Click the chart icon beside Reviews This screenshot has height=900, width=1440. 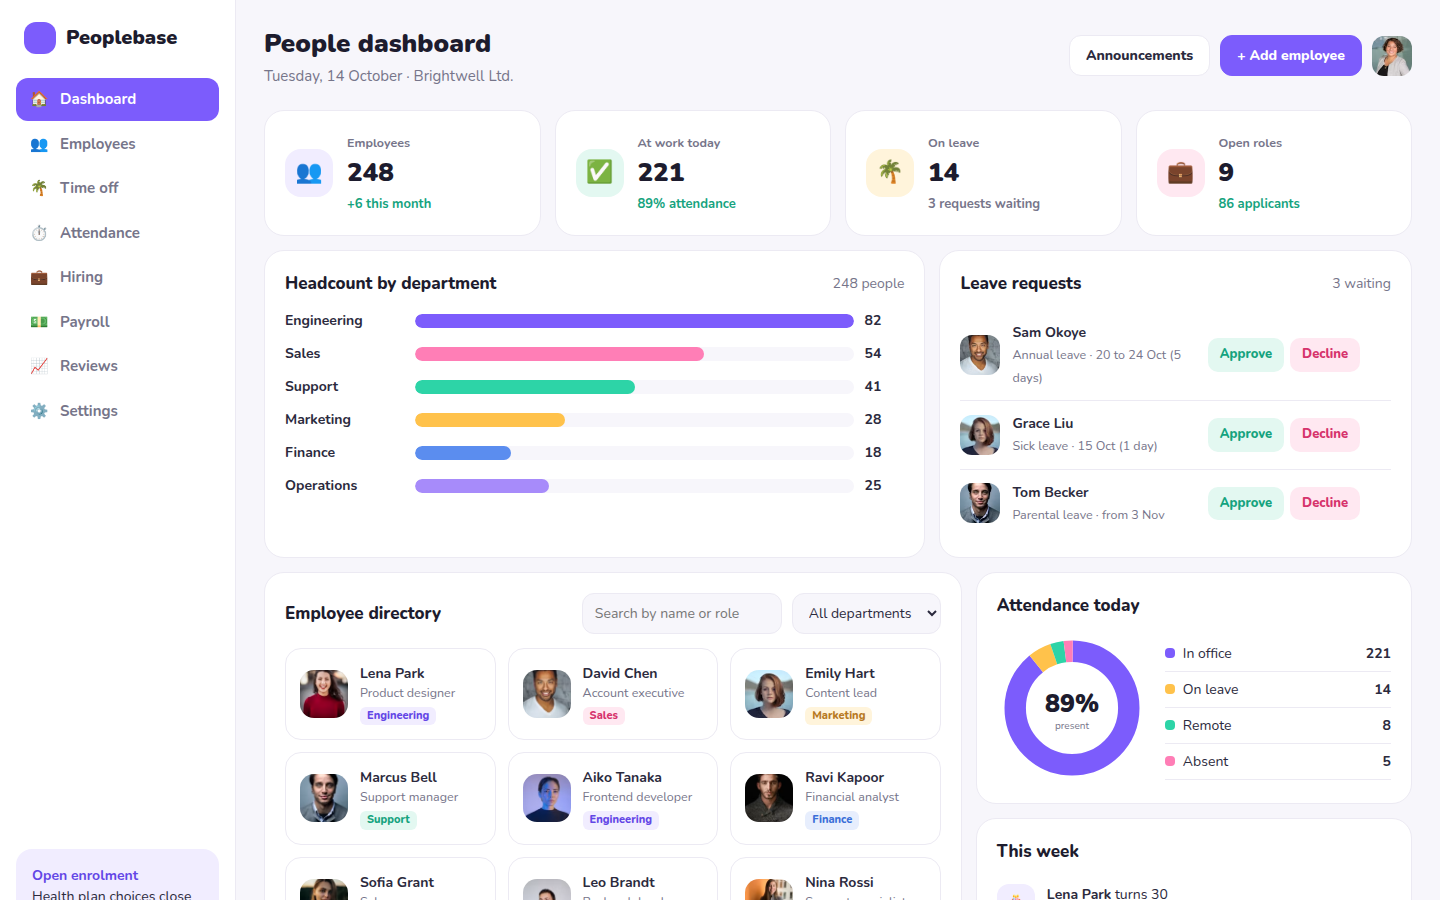39,366
